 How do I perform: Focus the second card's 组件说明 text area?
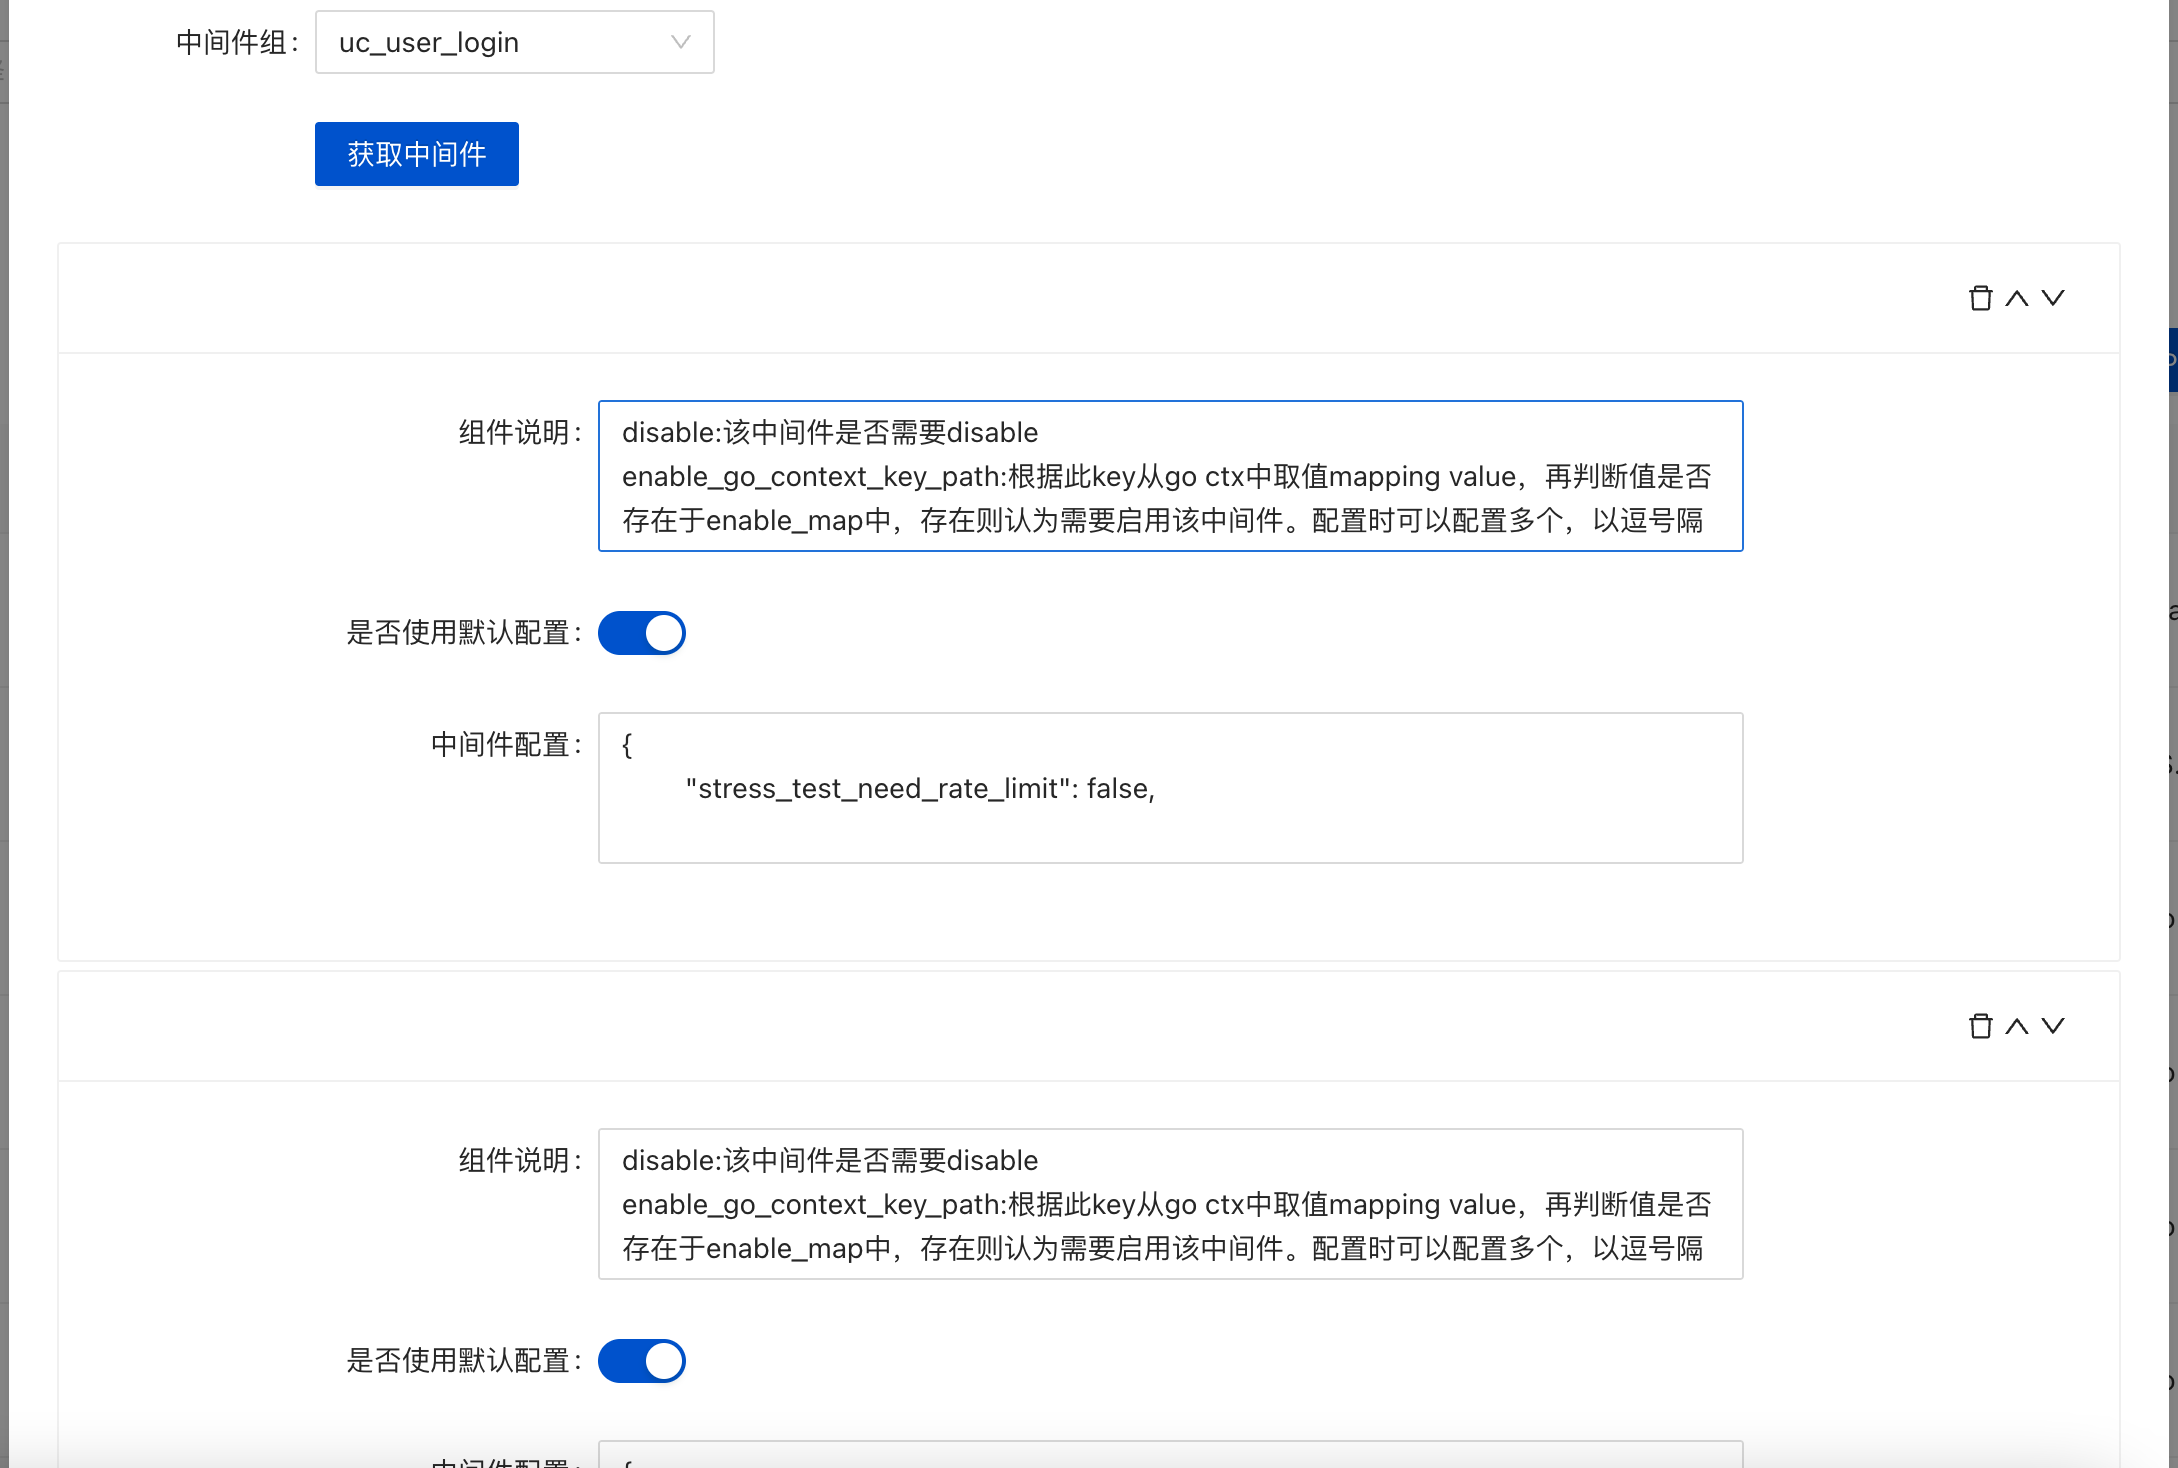coord(1170,1204)
